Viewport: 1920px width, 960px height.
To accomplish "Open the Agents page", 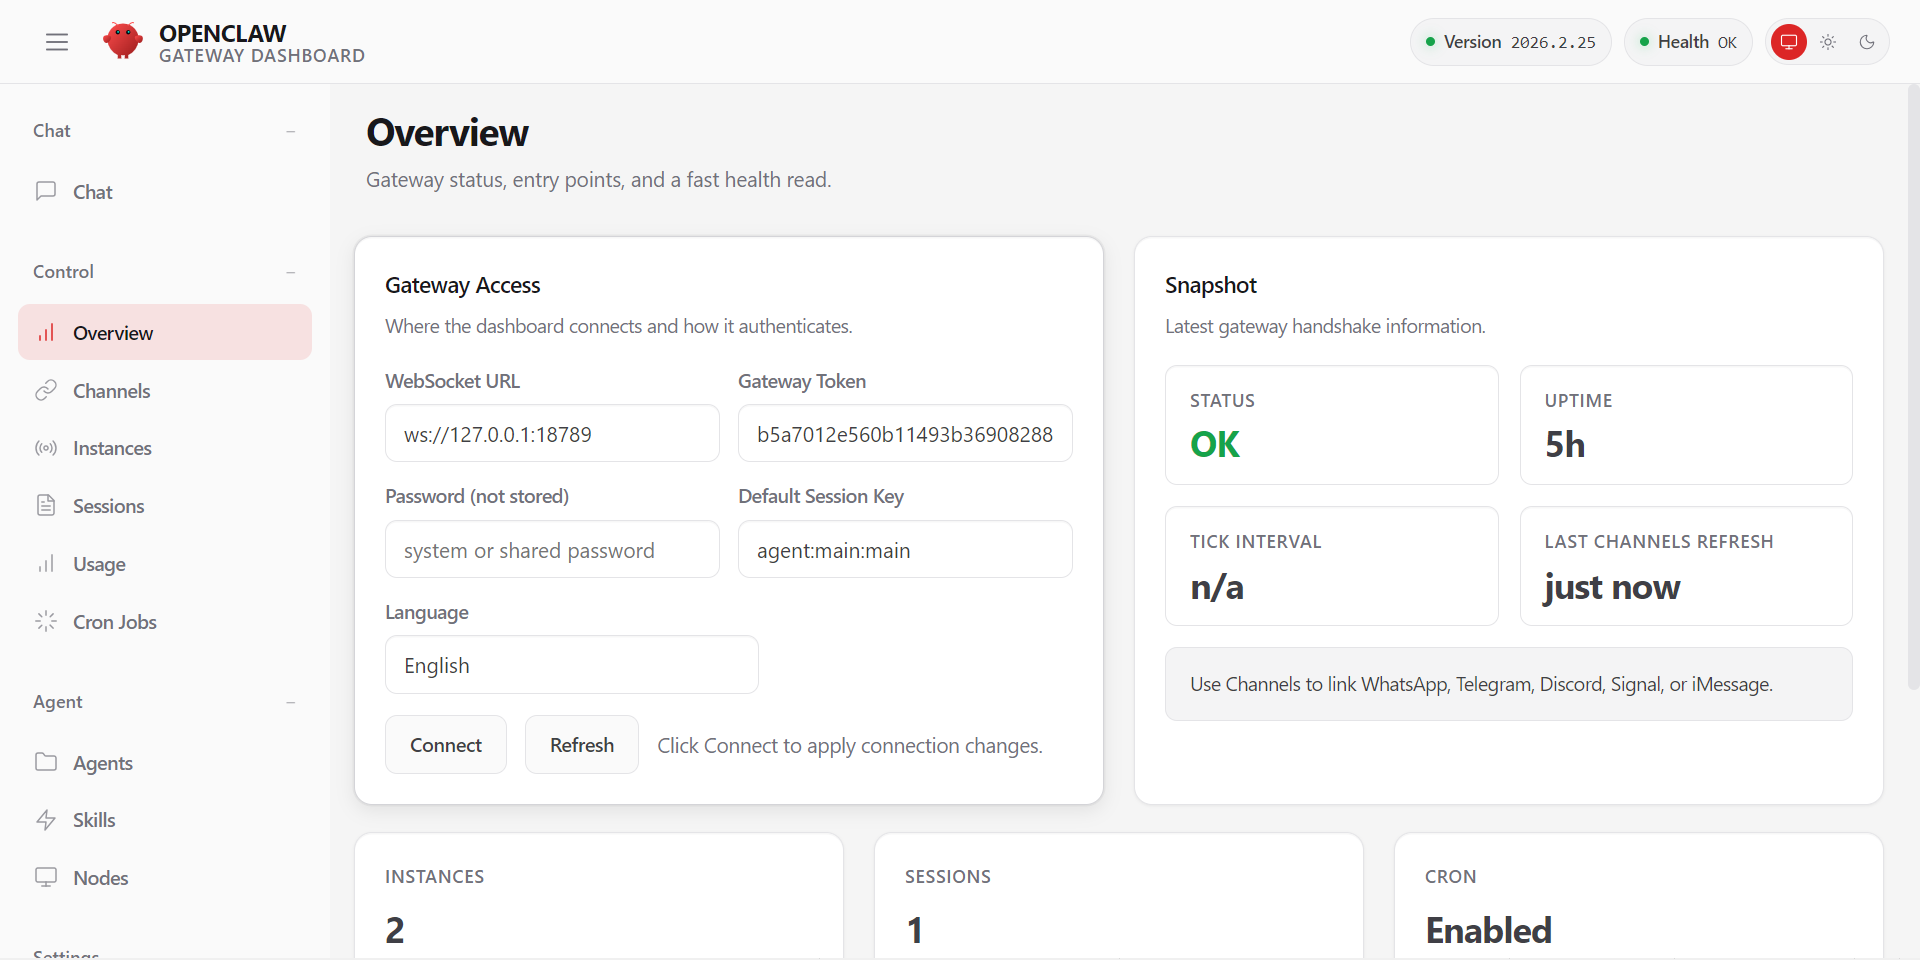I will (165, 763).
